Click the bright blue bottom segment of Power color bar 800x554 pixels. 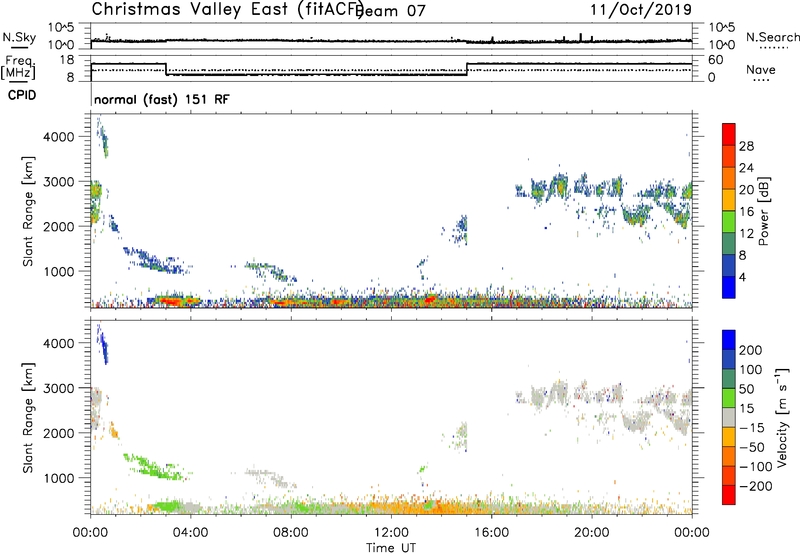click(x=729, y=287)
